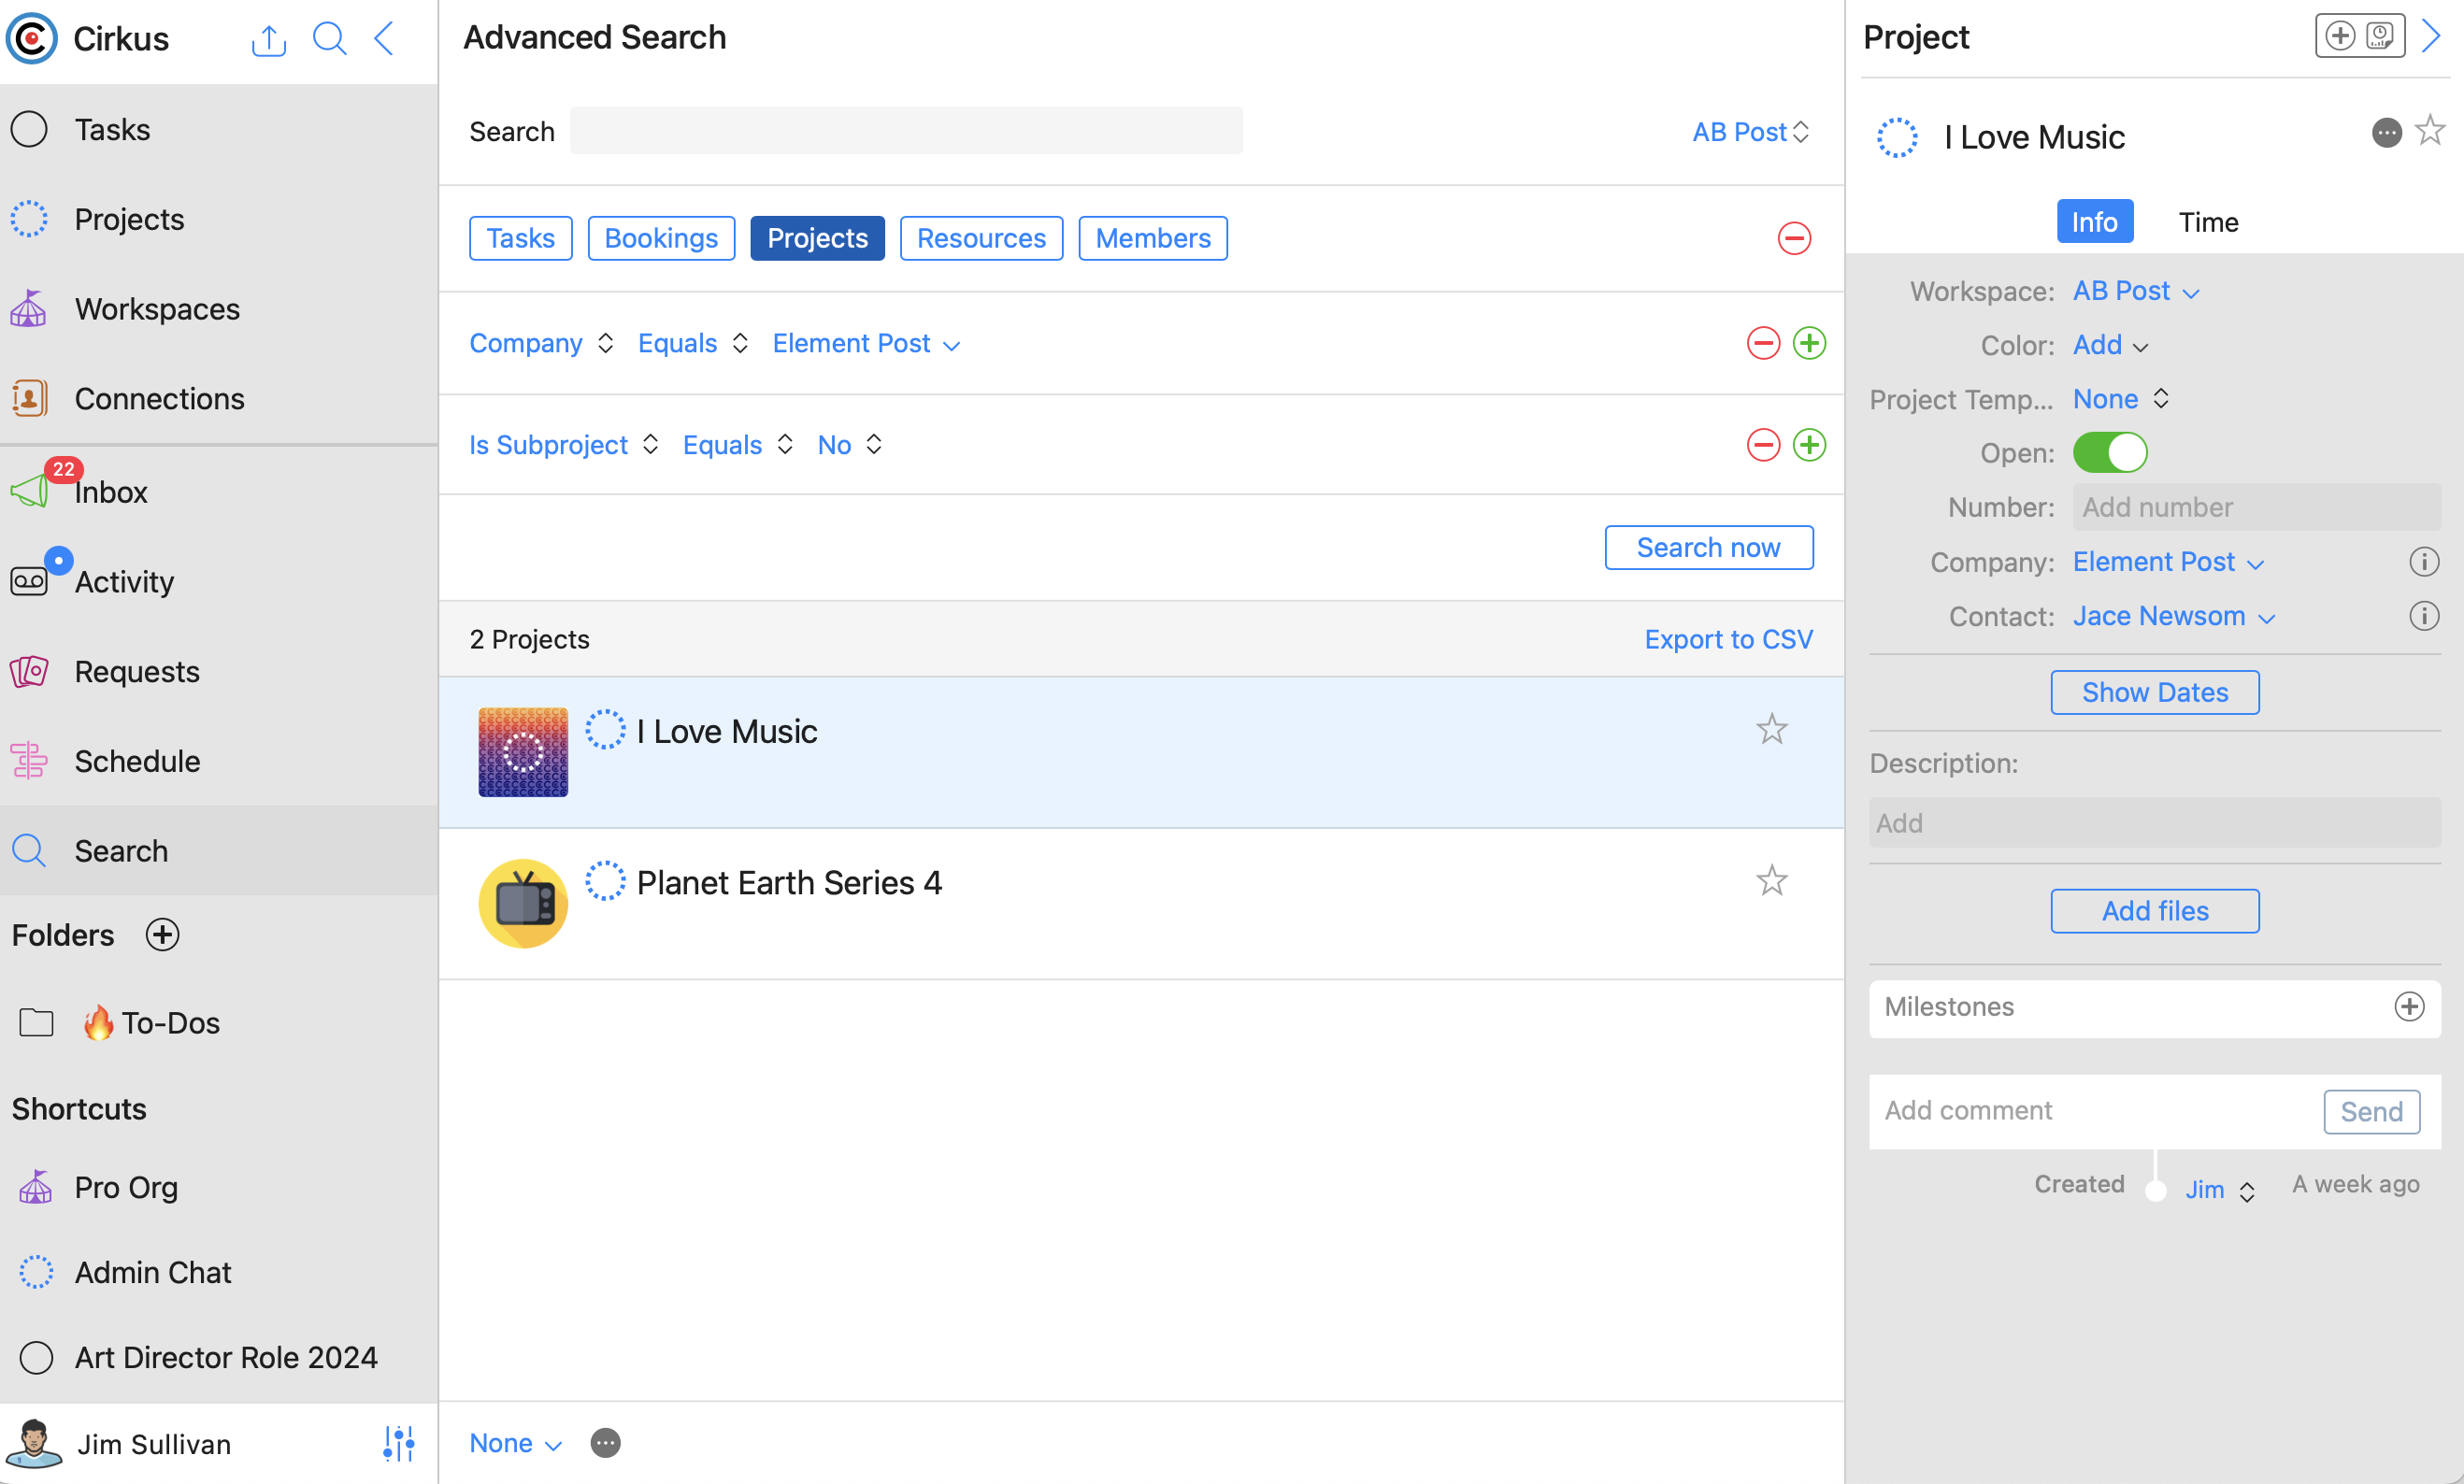
Task: Collapse sidebar with the back chevron icon
Action: [x=385, y=39]
